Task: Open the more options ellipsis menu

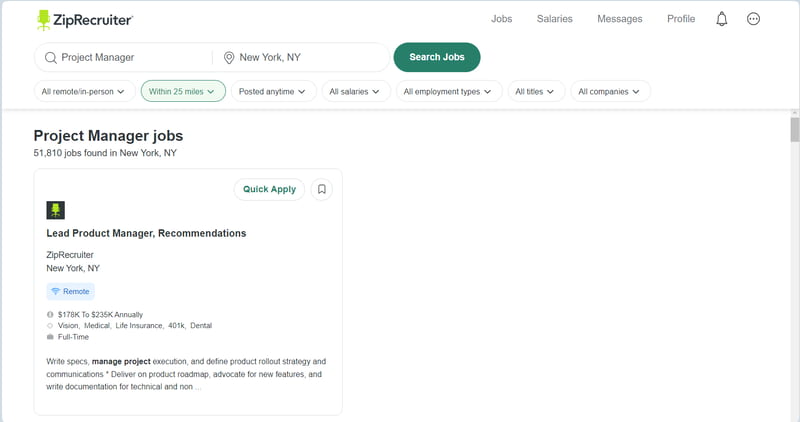Action: tap(753, 19)
